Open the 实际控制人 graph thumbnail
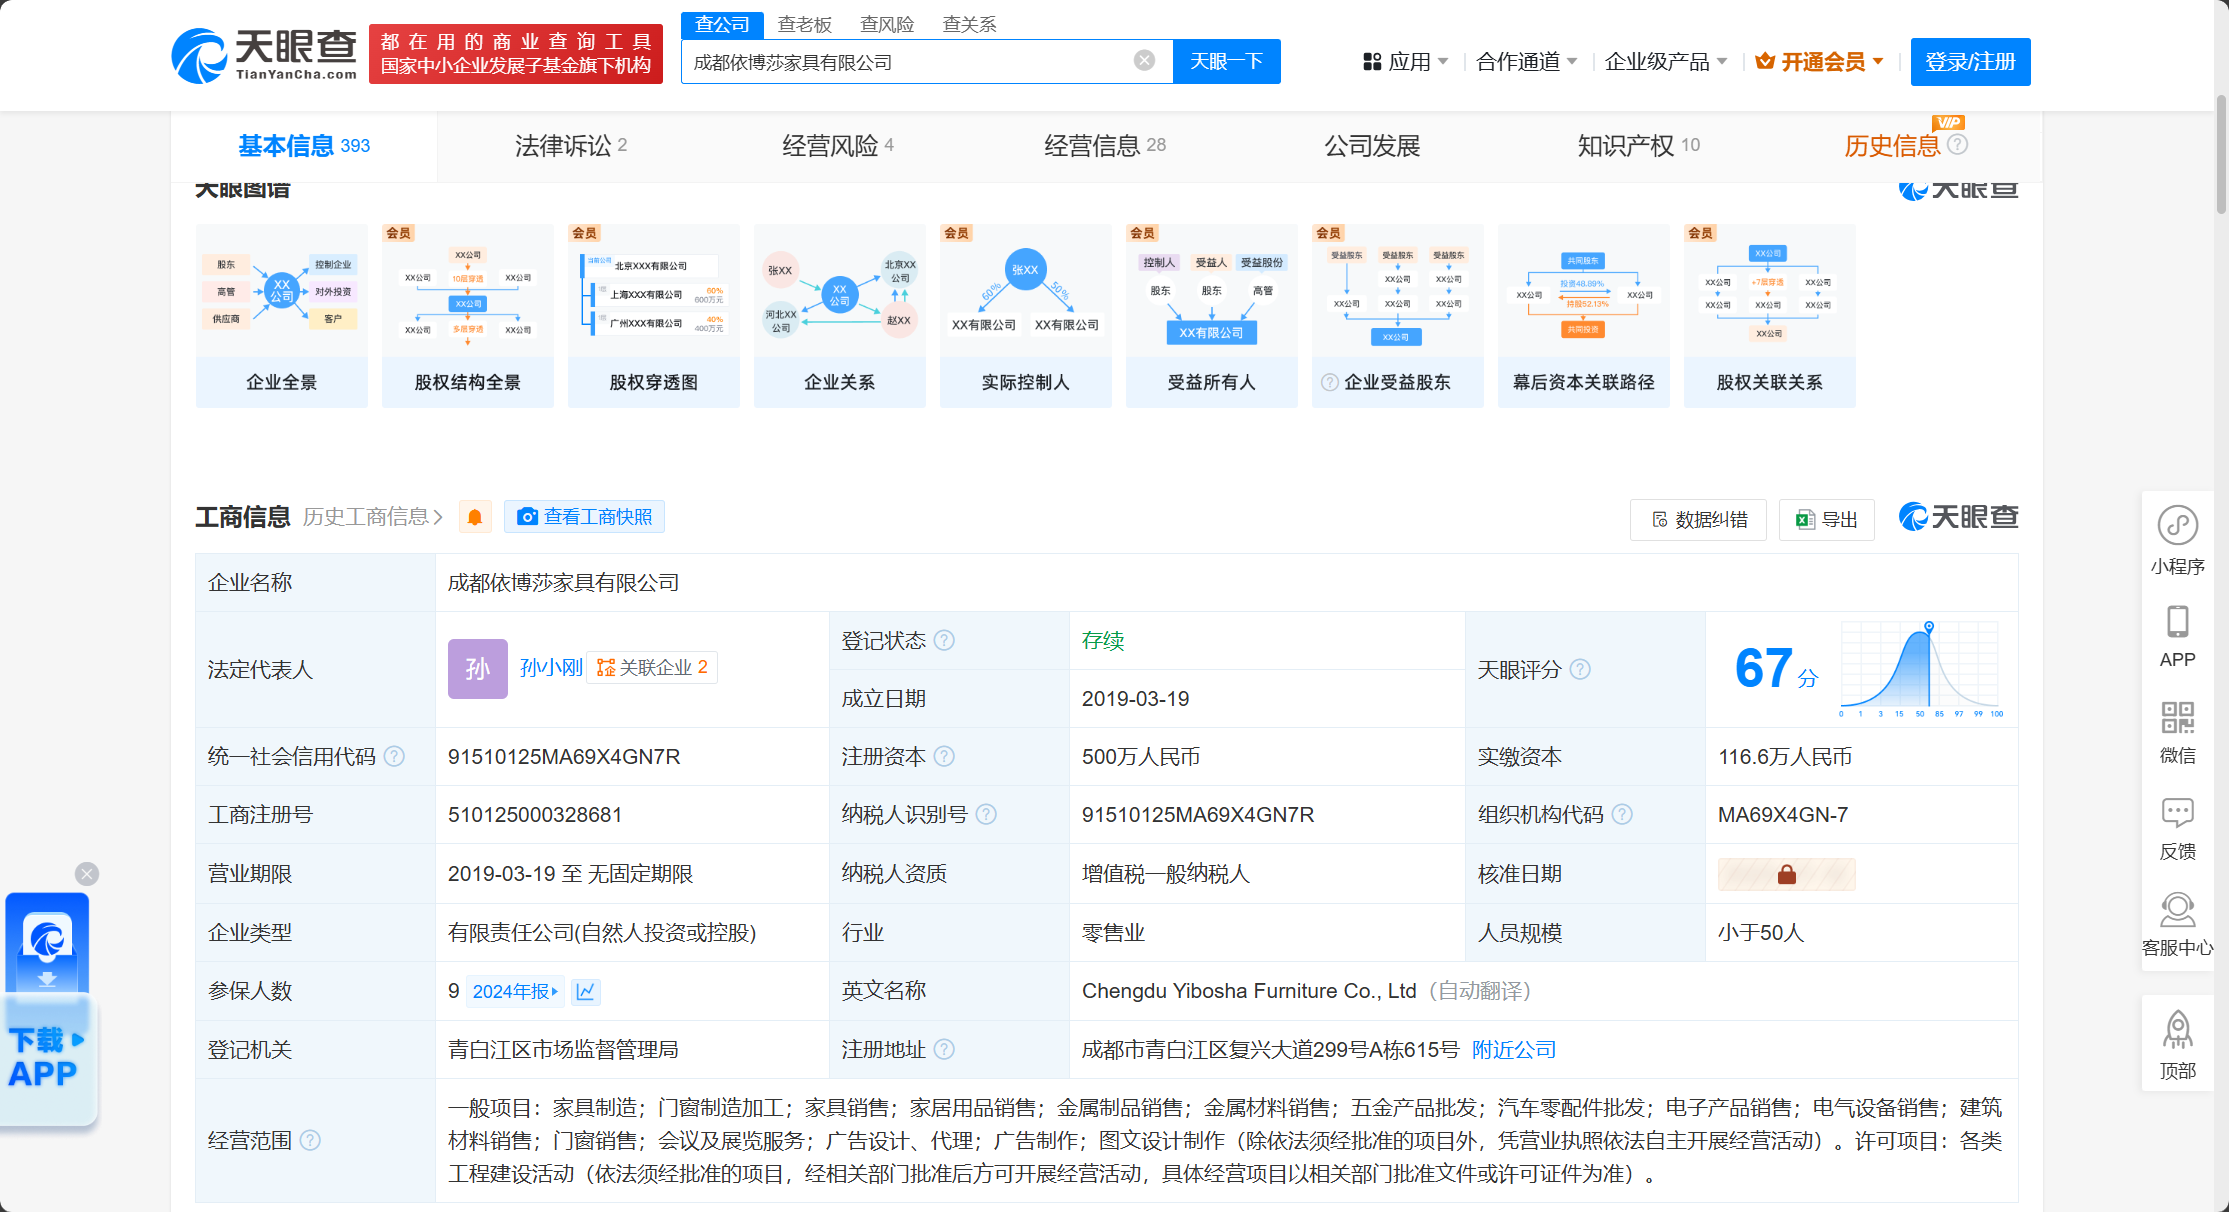The height and width of the screenshot is (1212, 2229). point(1026,316)
